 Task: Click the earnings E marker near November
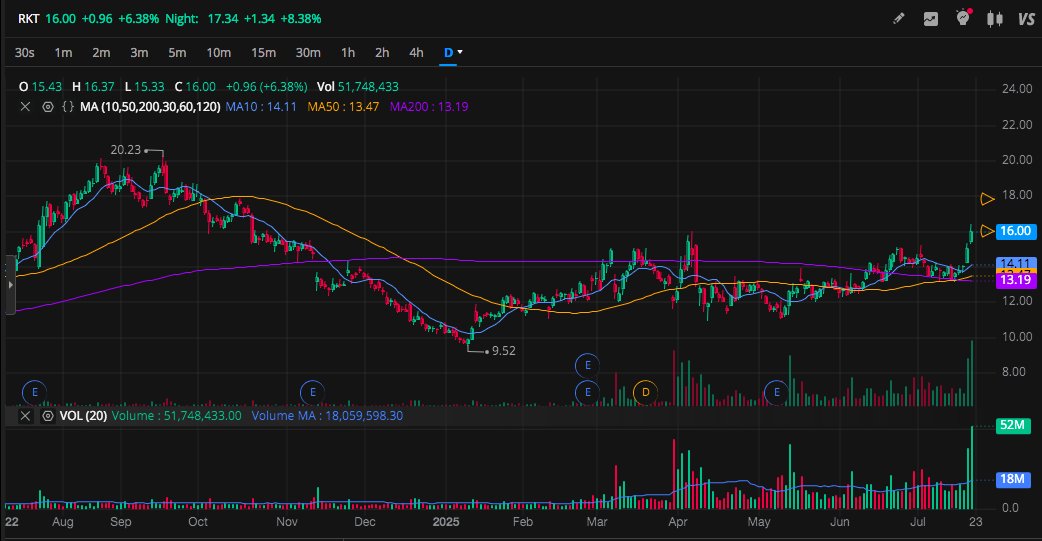(312, 392)
